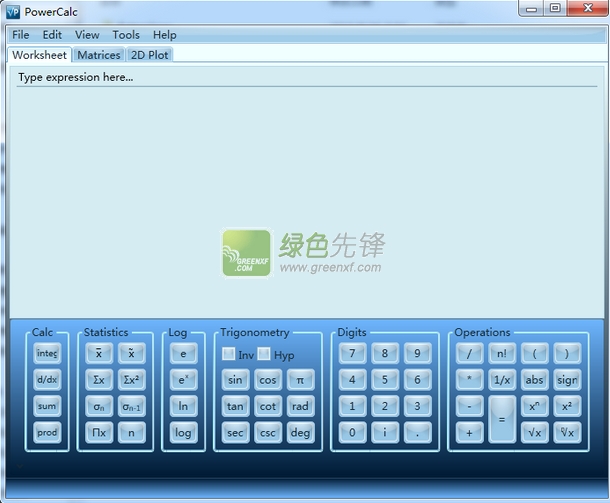Click the decimal point button
610x503 pixels.
(x=417, y=433)
